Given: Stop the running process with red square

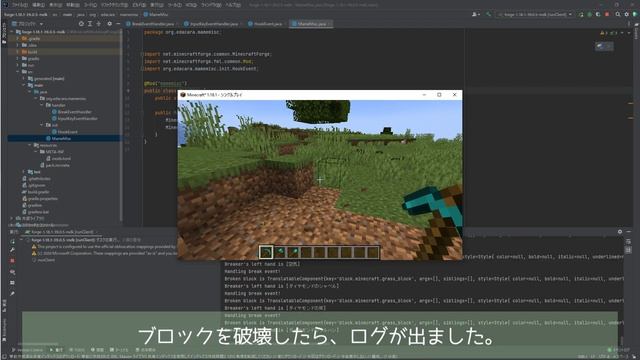Looking at the screenshot, I should [x=607, y=14].
